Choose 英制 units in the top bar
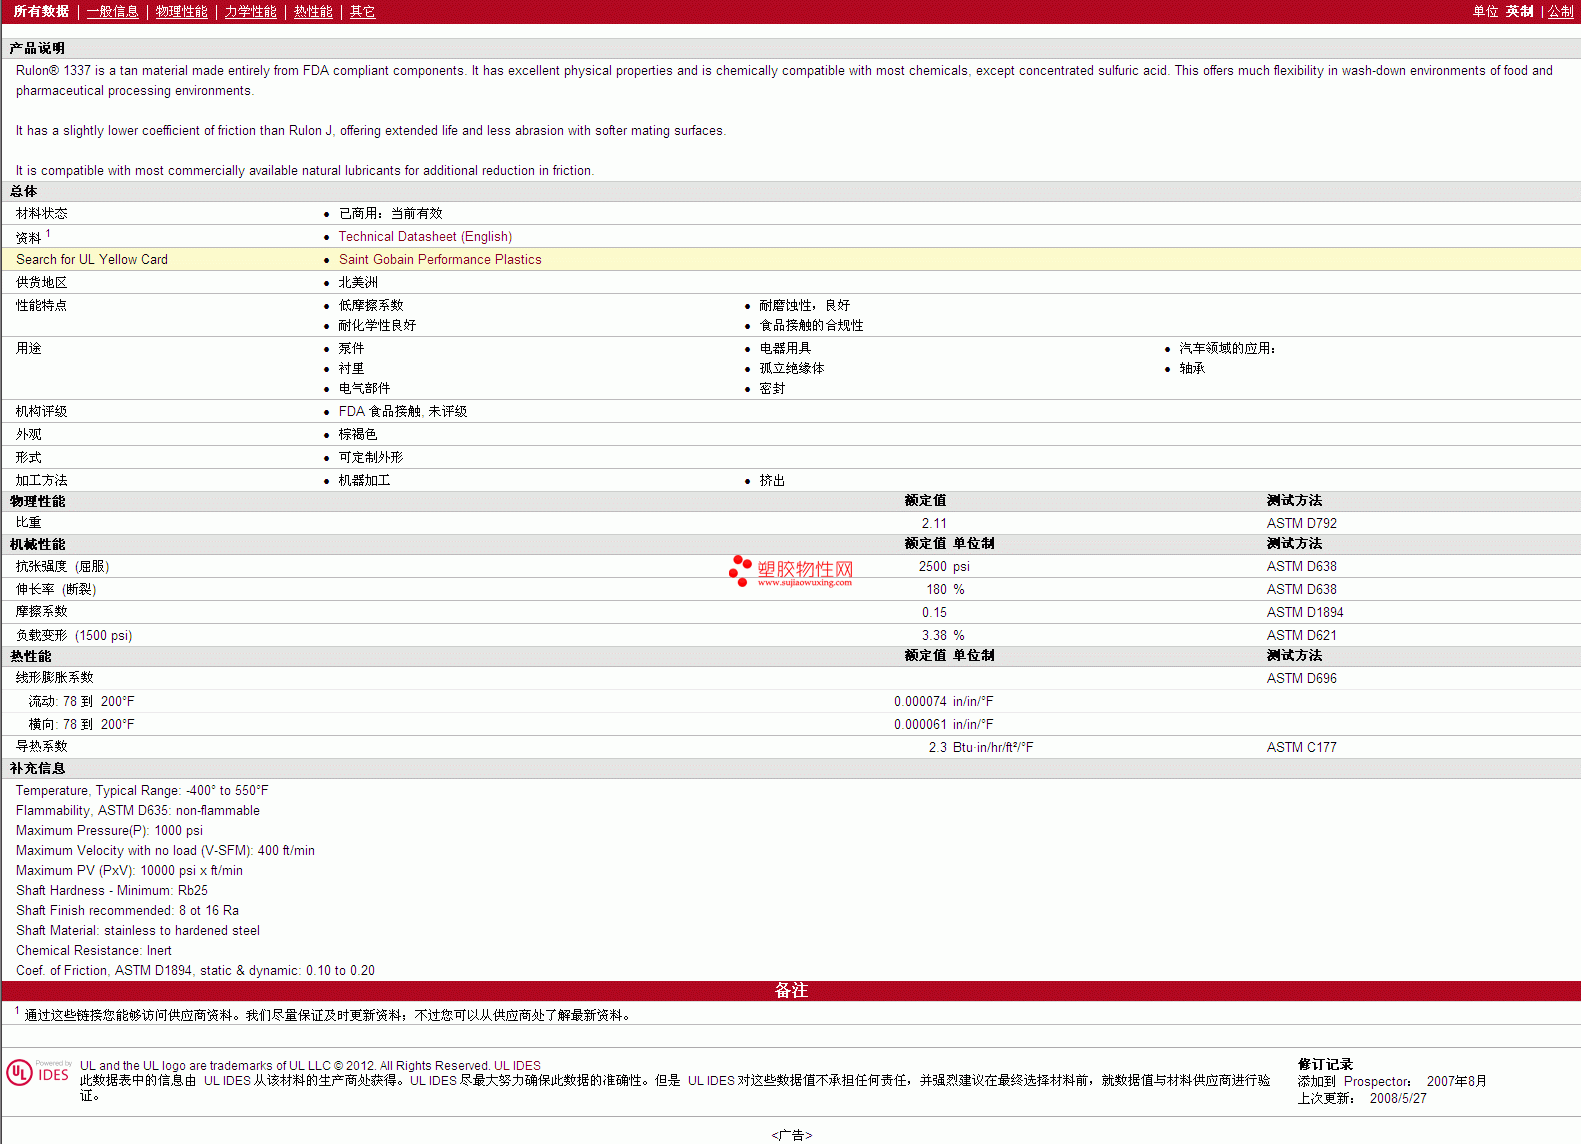This screenshot has height=1144, width=1581. tap(1520, 12)
